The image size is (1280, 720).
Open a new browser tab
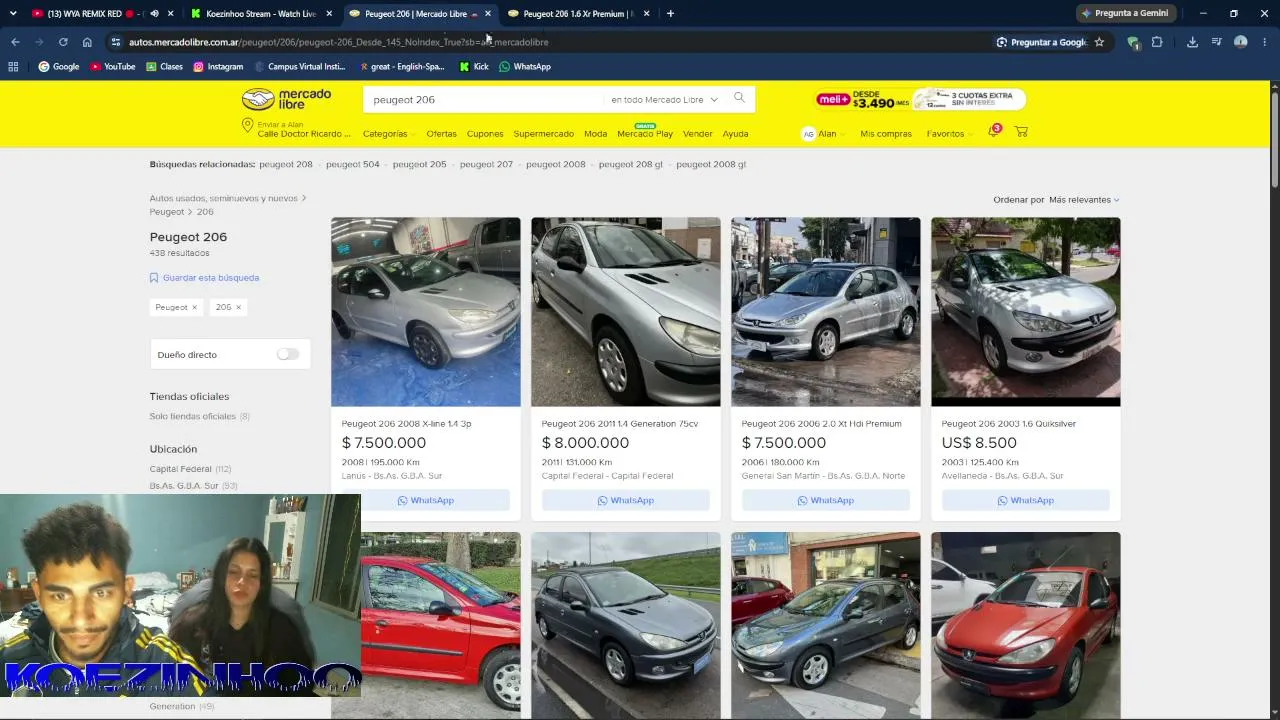[670, 14]
